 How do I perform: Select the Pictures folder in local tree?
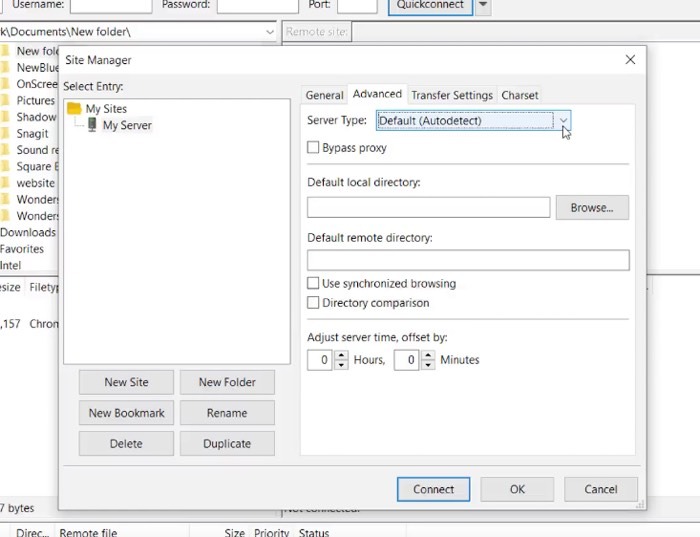35,100
